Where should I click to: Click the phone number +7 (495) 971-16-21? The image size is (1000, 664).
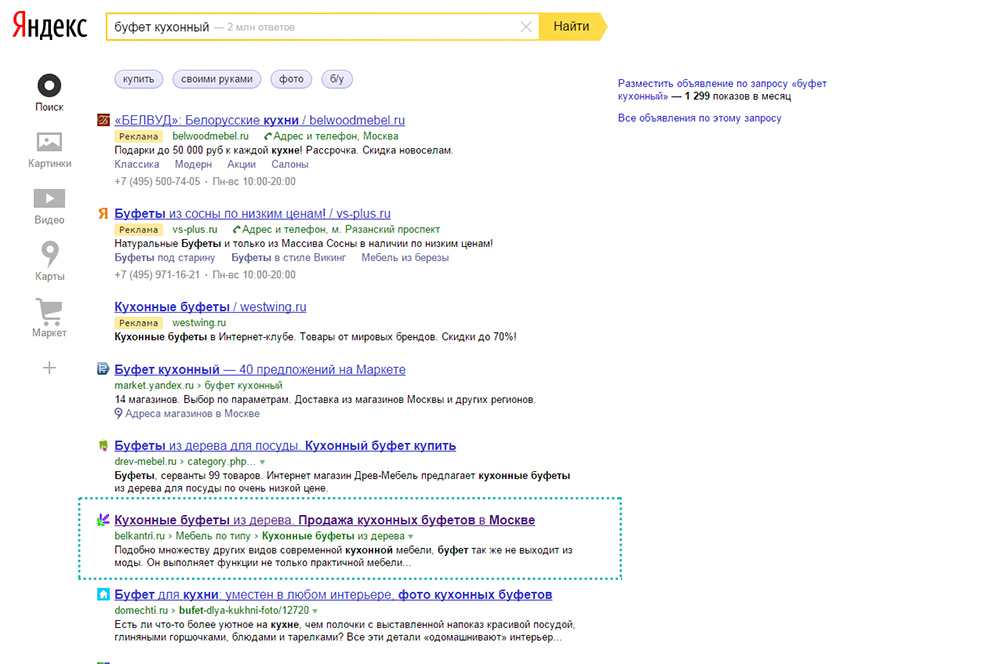(157, 274)
